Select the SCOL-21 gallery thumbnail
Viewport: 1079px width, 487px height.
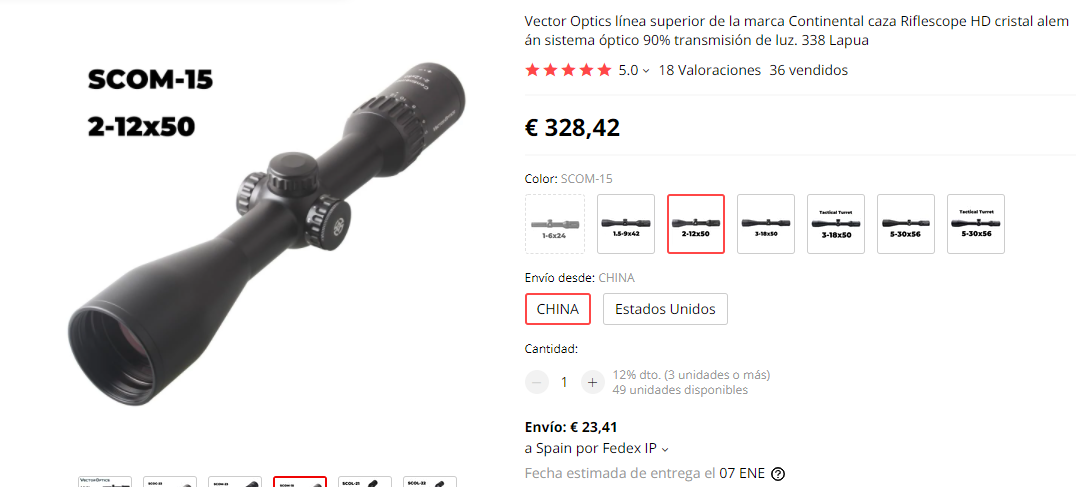pos(365,481)
